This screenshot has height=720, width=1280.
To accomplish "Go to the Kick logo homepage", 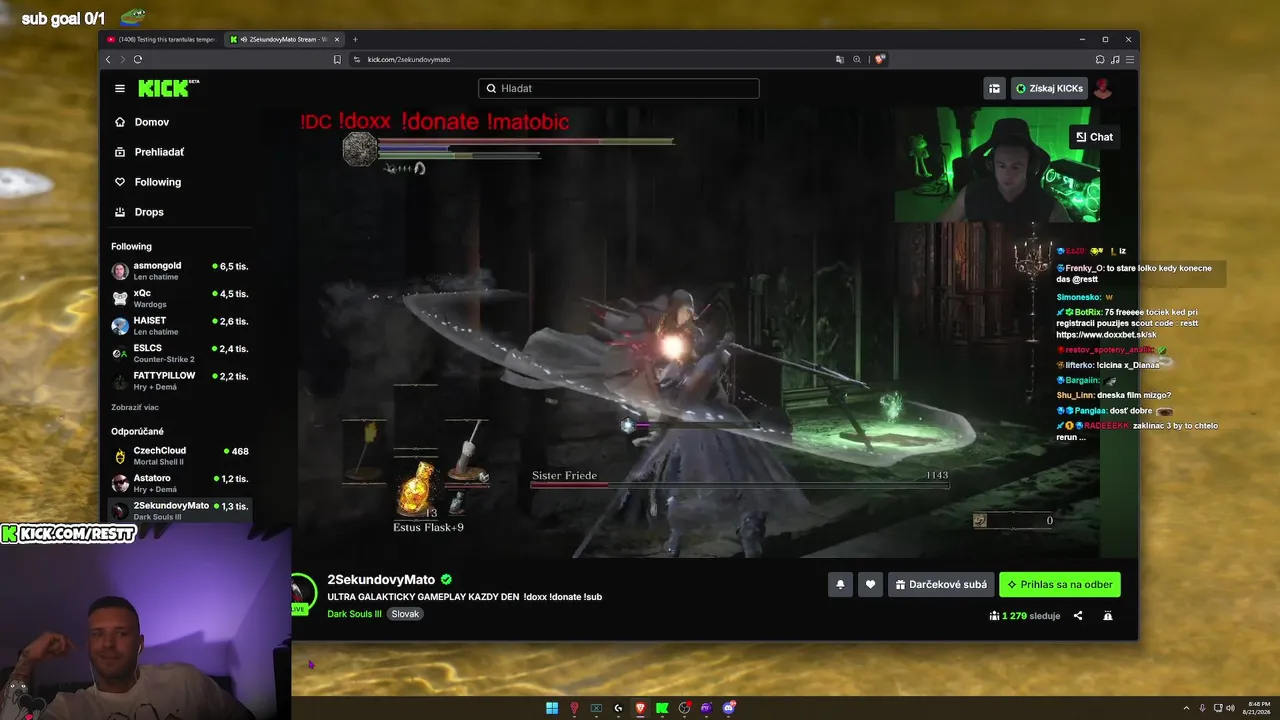I will [x=168, y=88].
